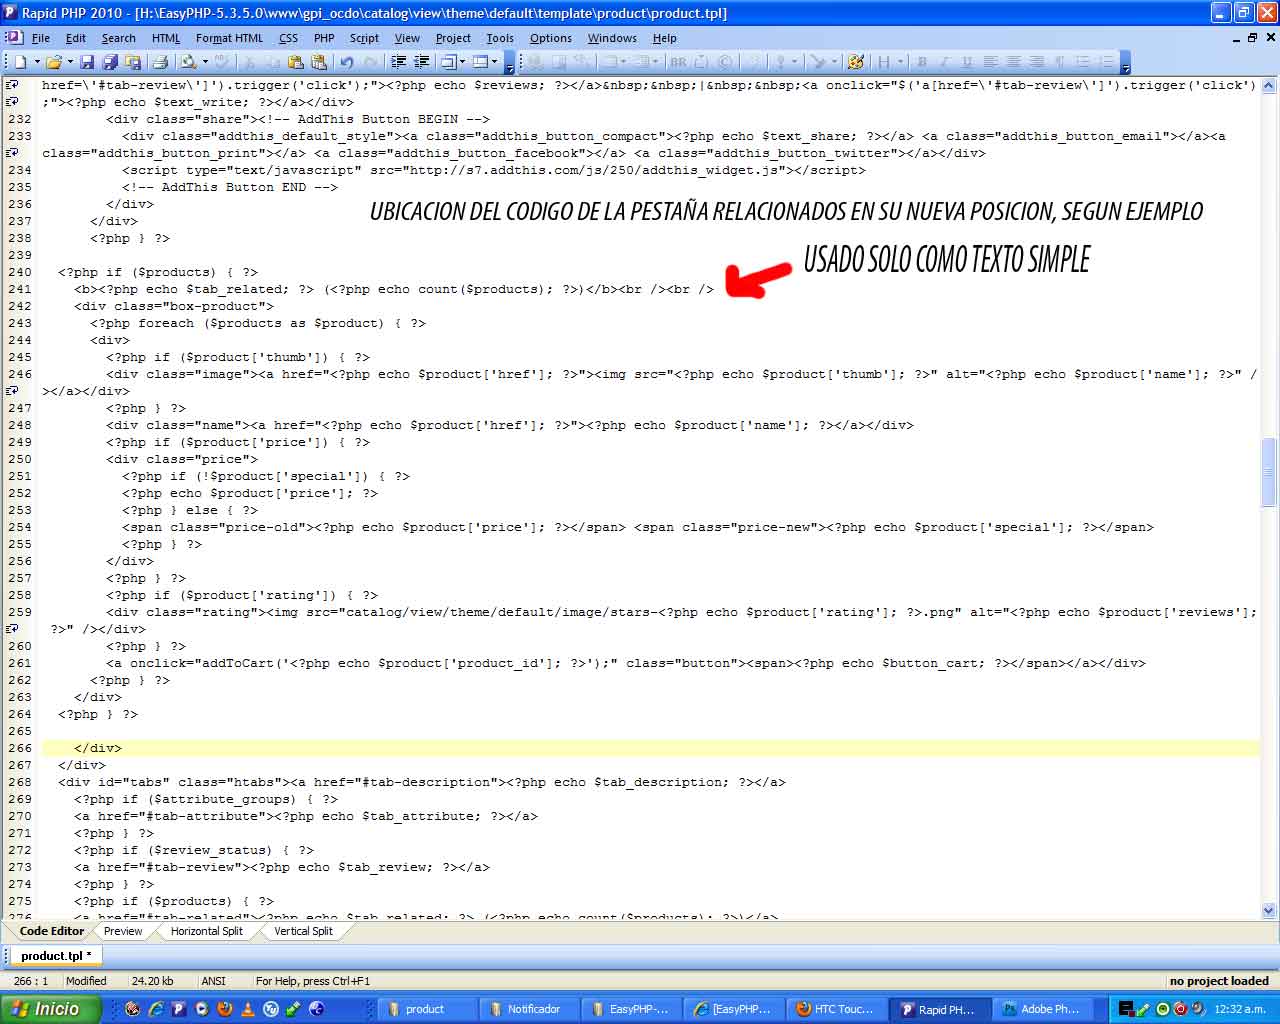Open the File menu

tap(41, 38)
